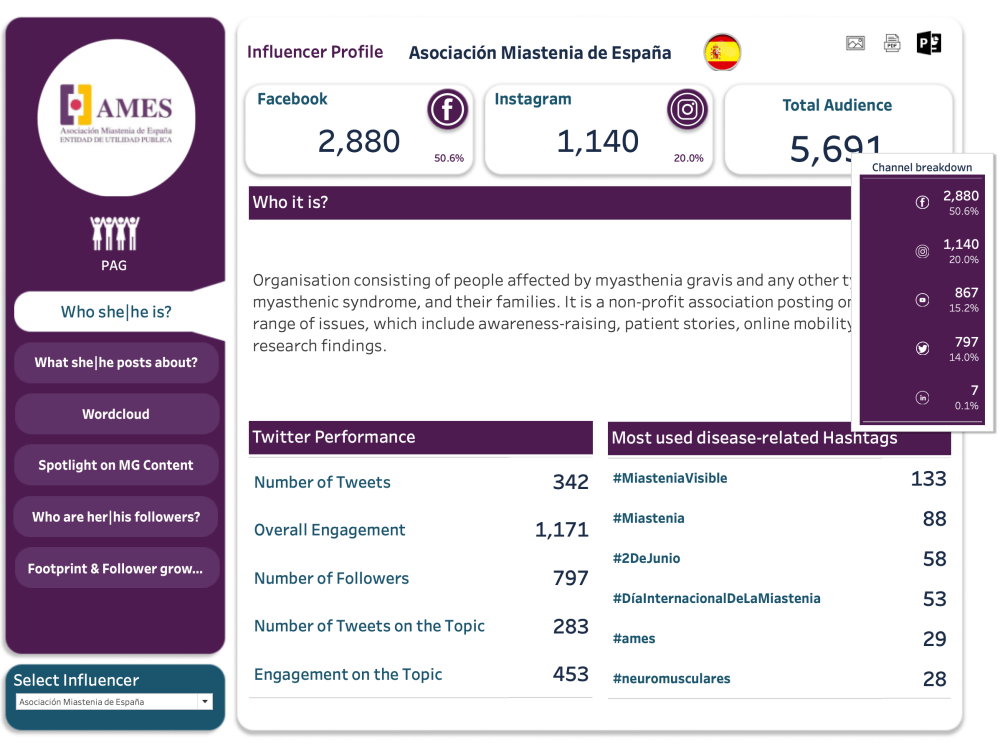Select the image export icon
The height and width of the screenshot is (750, 1000).
coord(855,43)
